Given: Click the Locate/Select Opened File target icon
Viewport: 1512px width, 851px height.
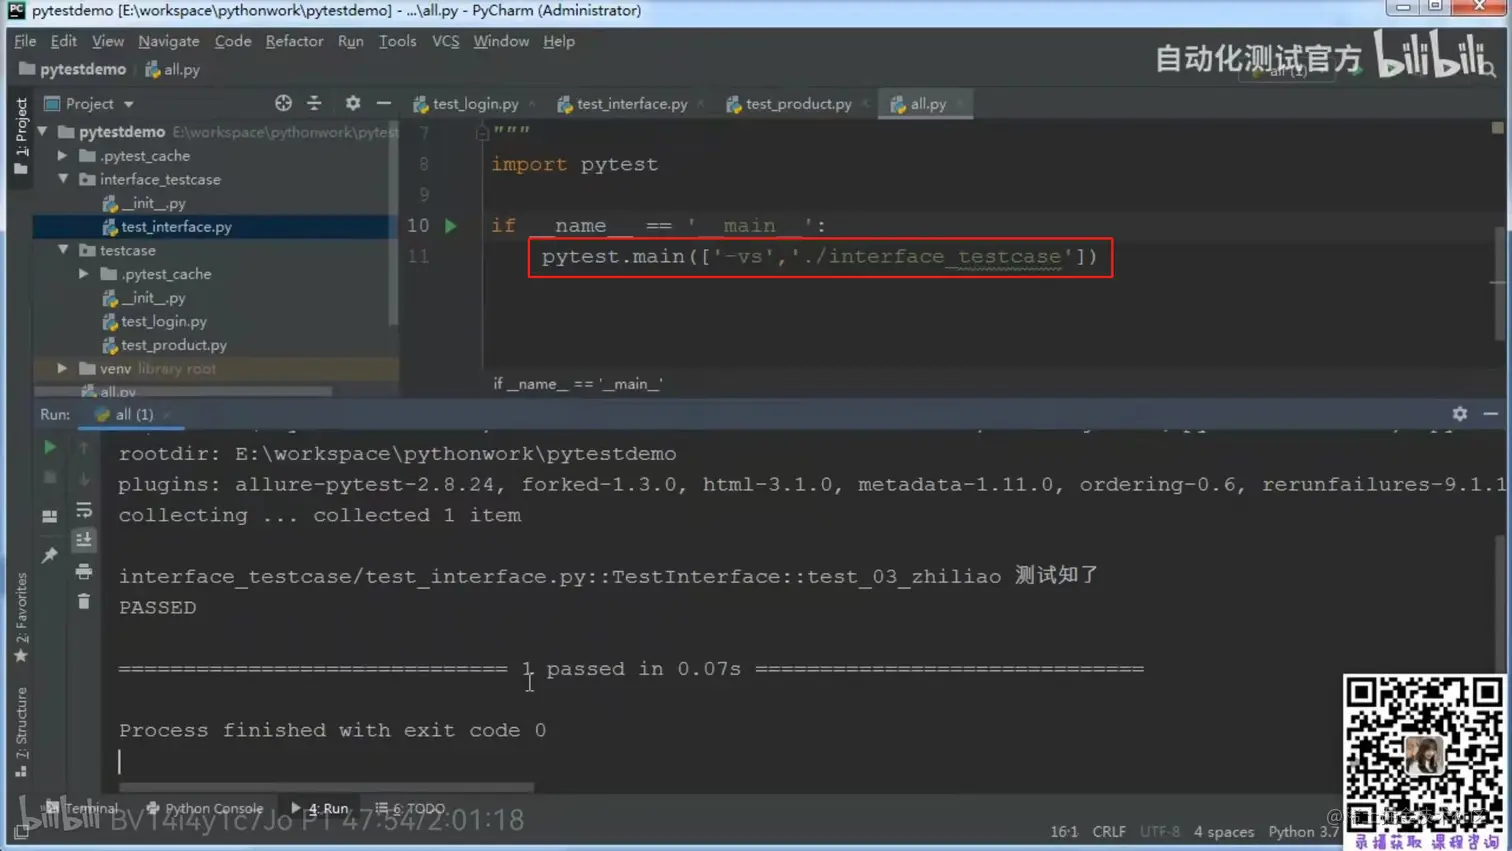Looking at the screenshot, I should pos(284,103).
